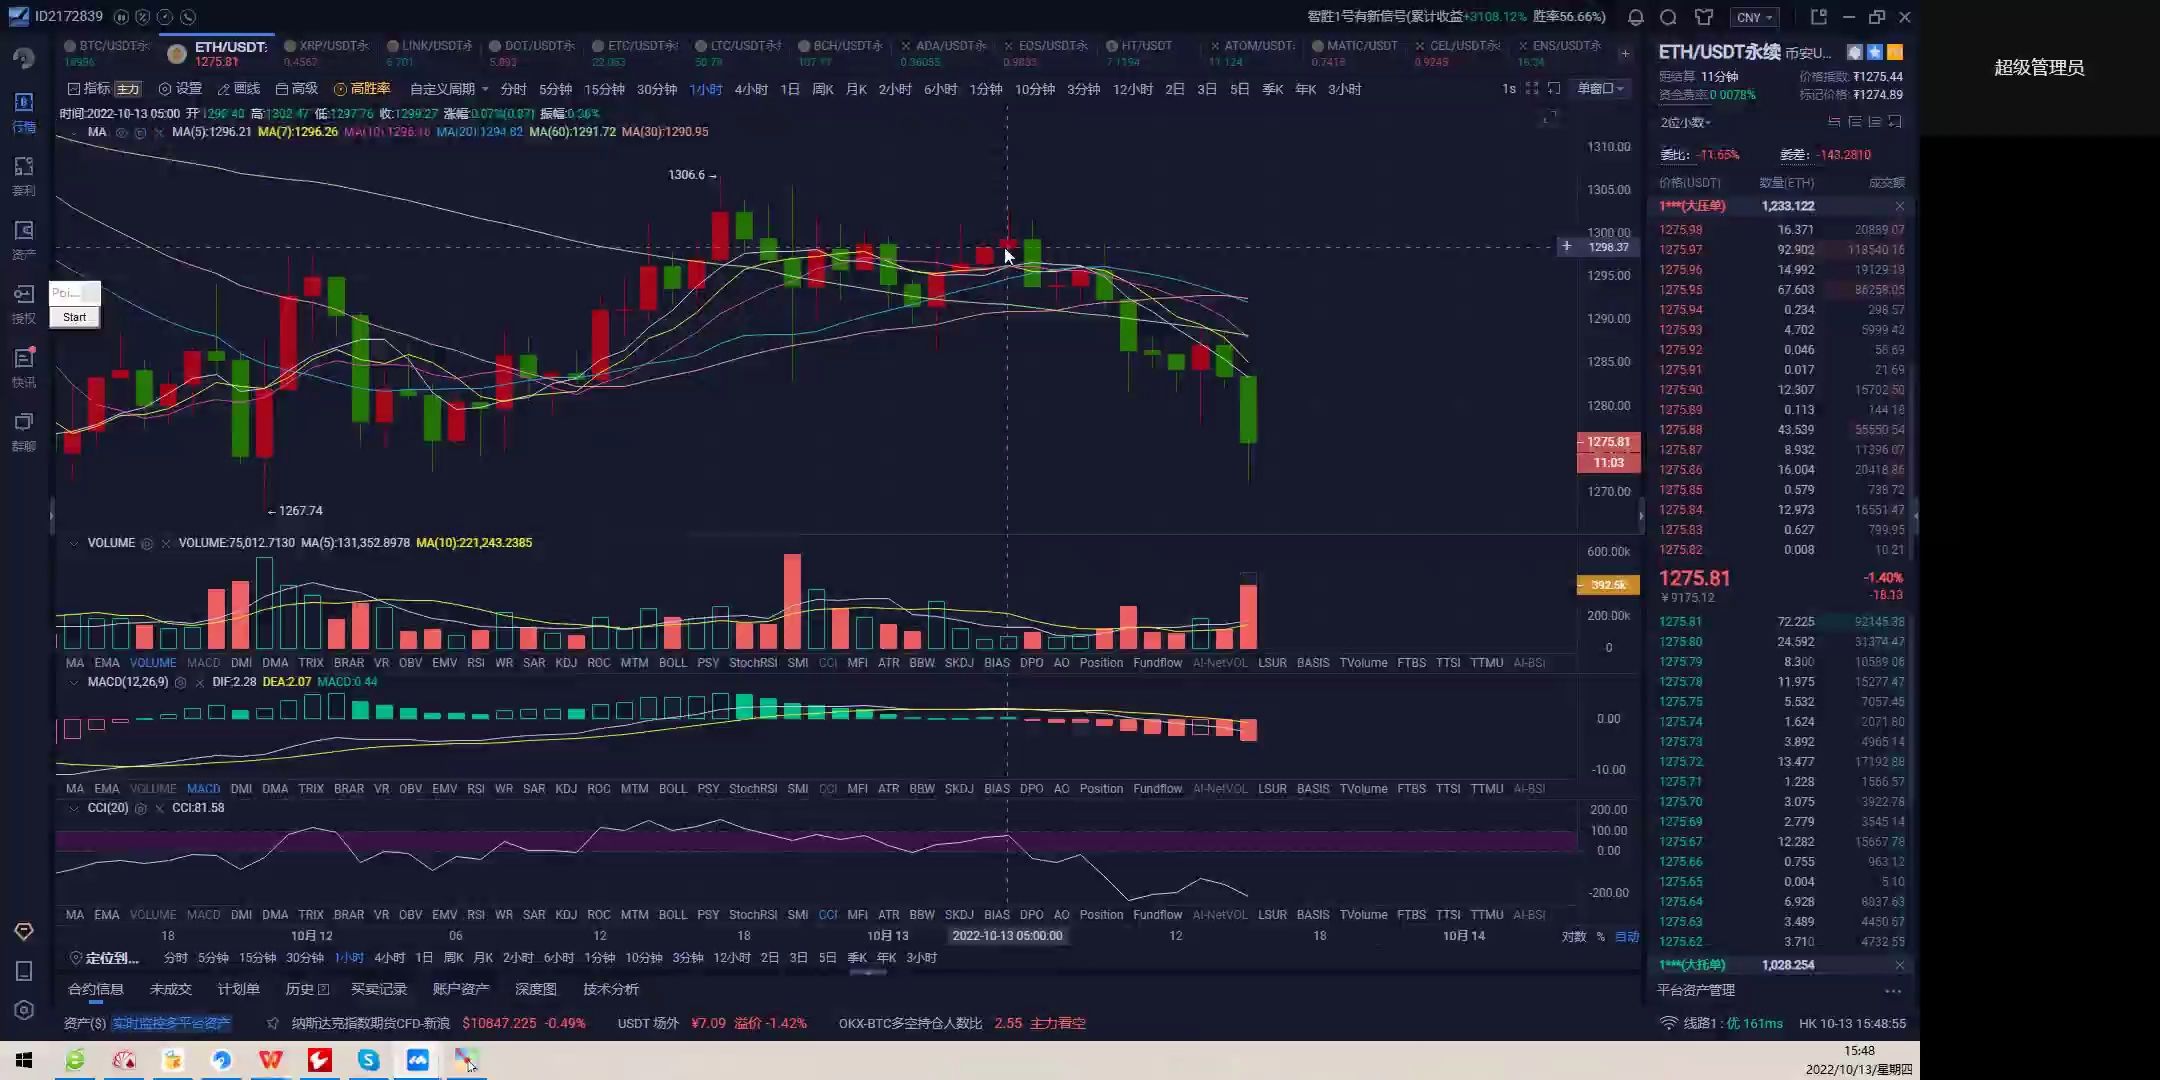This screenshot has height=1080, width=2160.
Task: Toggle percent scale % on the time axis
Action: pos(1600,937)
